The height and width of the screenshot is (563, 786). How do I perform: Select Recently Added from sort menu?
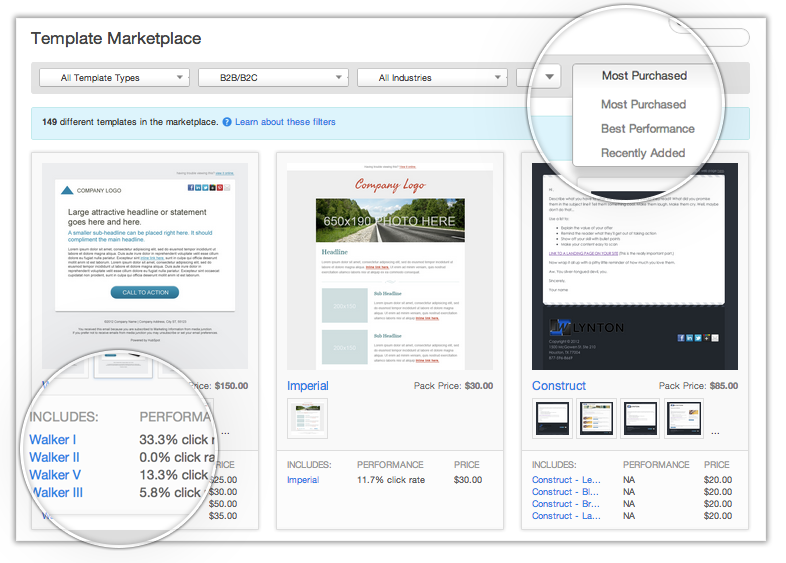[643, 153]
